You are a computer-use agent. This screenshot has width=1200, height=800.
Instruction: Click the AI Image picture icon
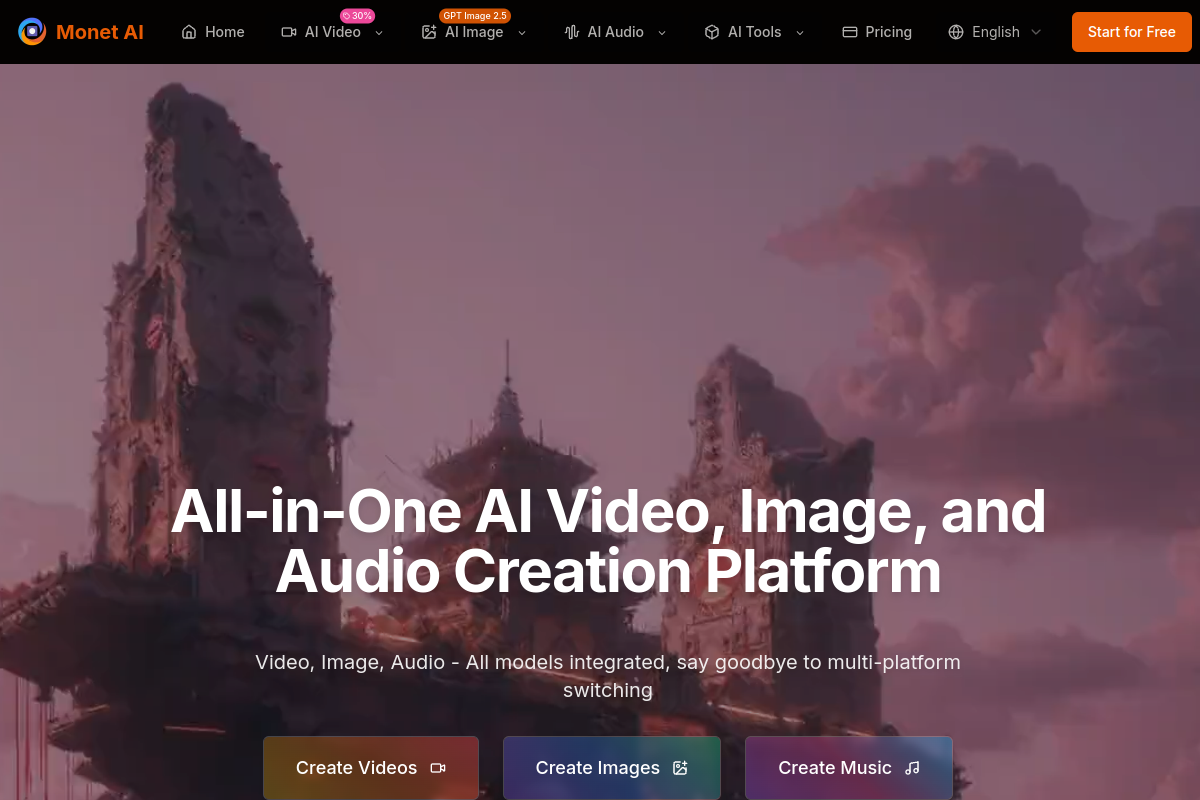[x=429, y=32]
